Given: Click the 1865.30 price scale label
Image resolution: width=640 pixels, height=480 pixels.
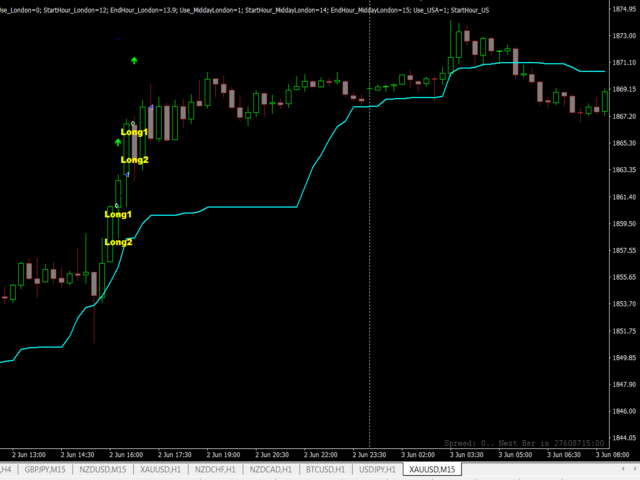Looking at the screenshot, I should (x=624, y=143).
